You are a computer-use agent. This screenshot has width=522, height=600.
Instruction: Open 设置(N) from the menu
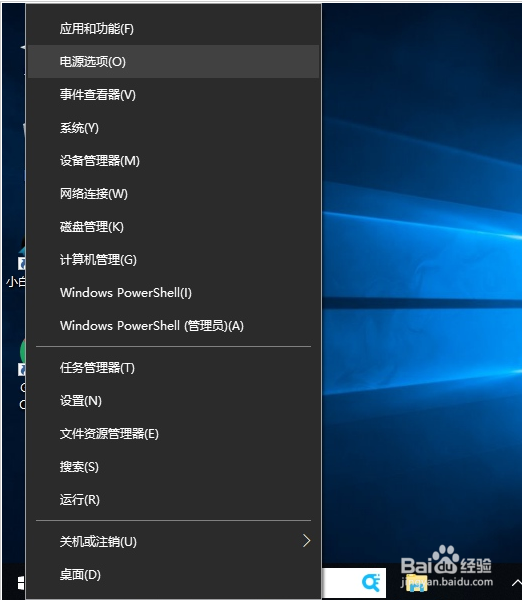[173, 401]
